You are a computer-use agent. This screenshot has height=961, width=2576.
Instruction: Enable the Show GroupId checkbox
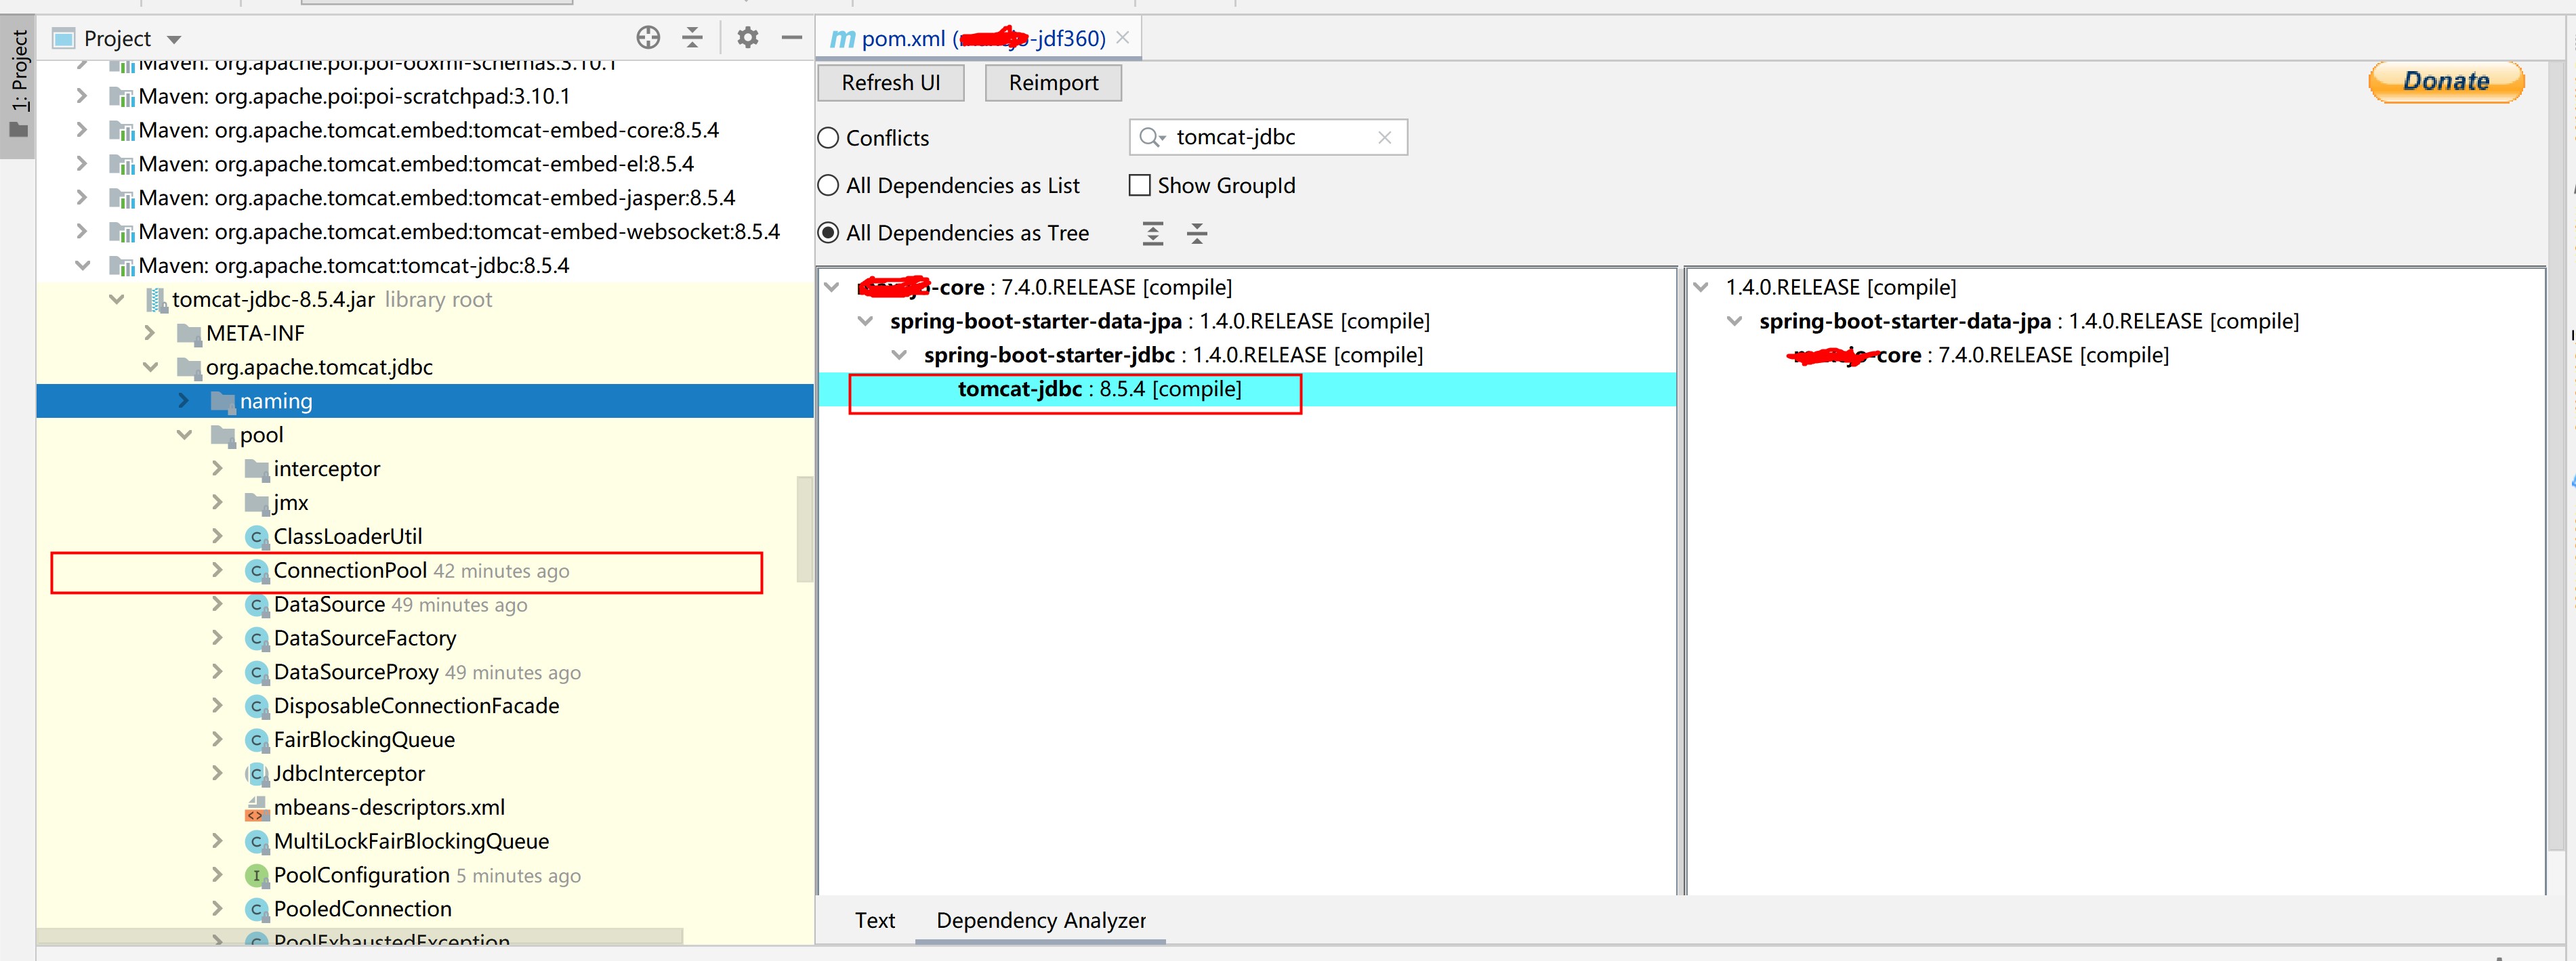(x=1139, y=185)
